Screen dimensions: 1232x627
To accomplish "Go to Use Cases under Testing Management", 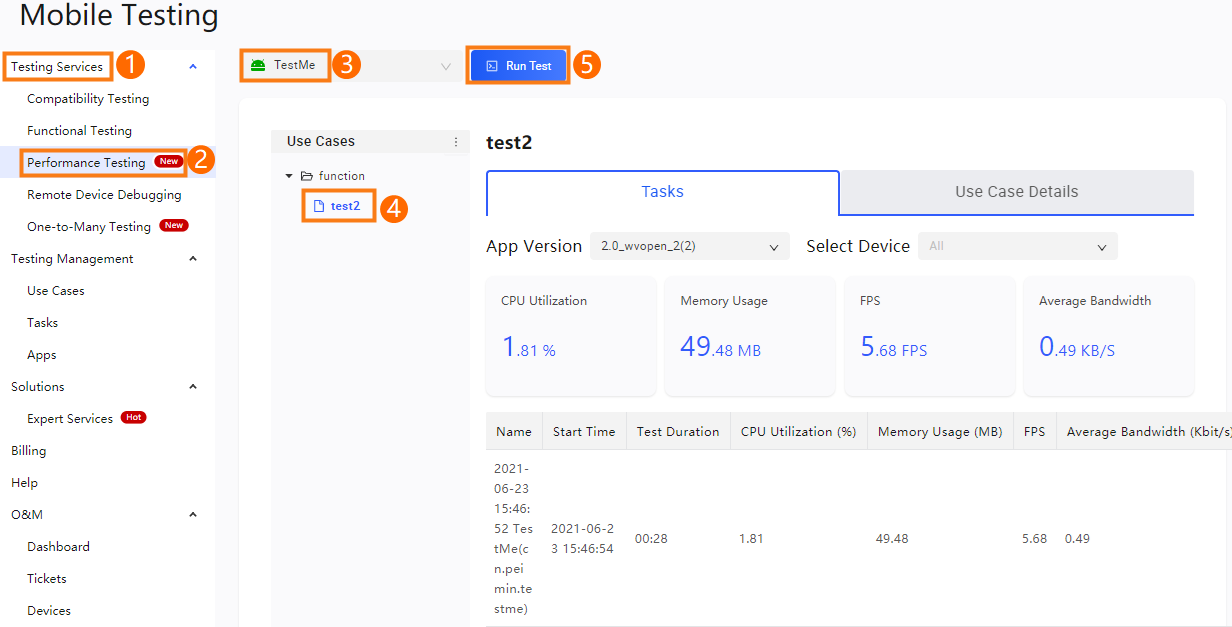I will (x=56, y=291).
